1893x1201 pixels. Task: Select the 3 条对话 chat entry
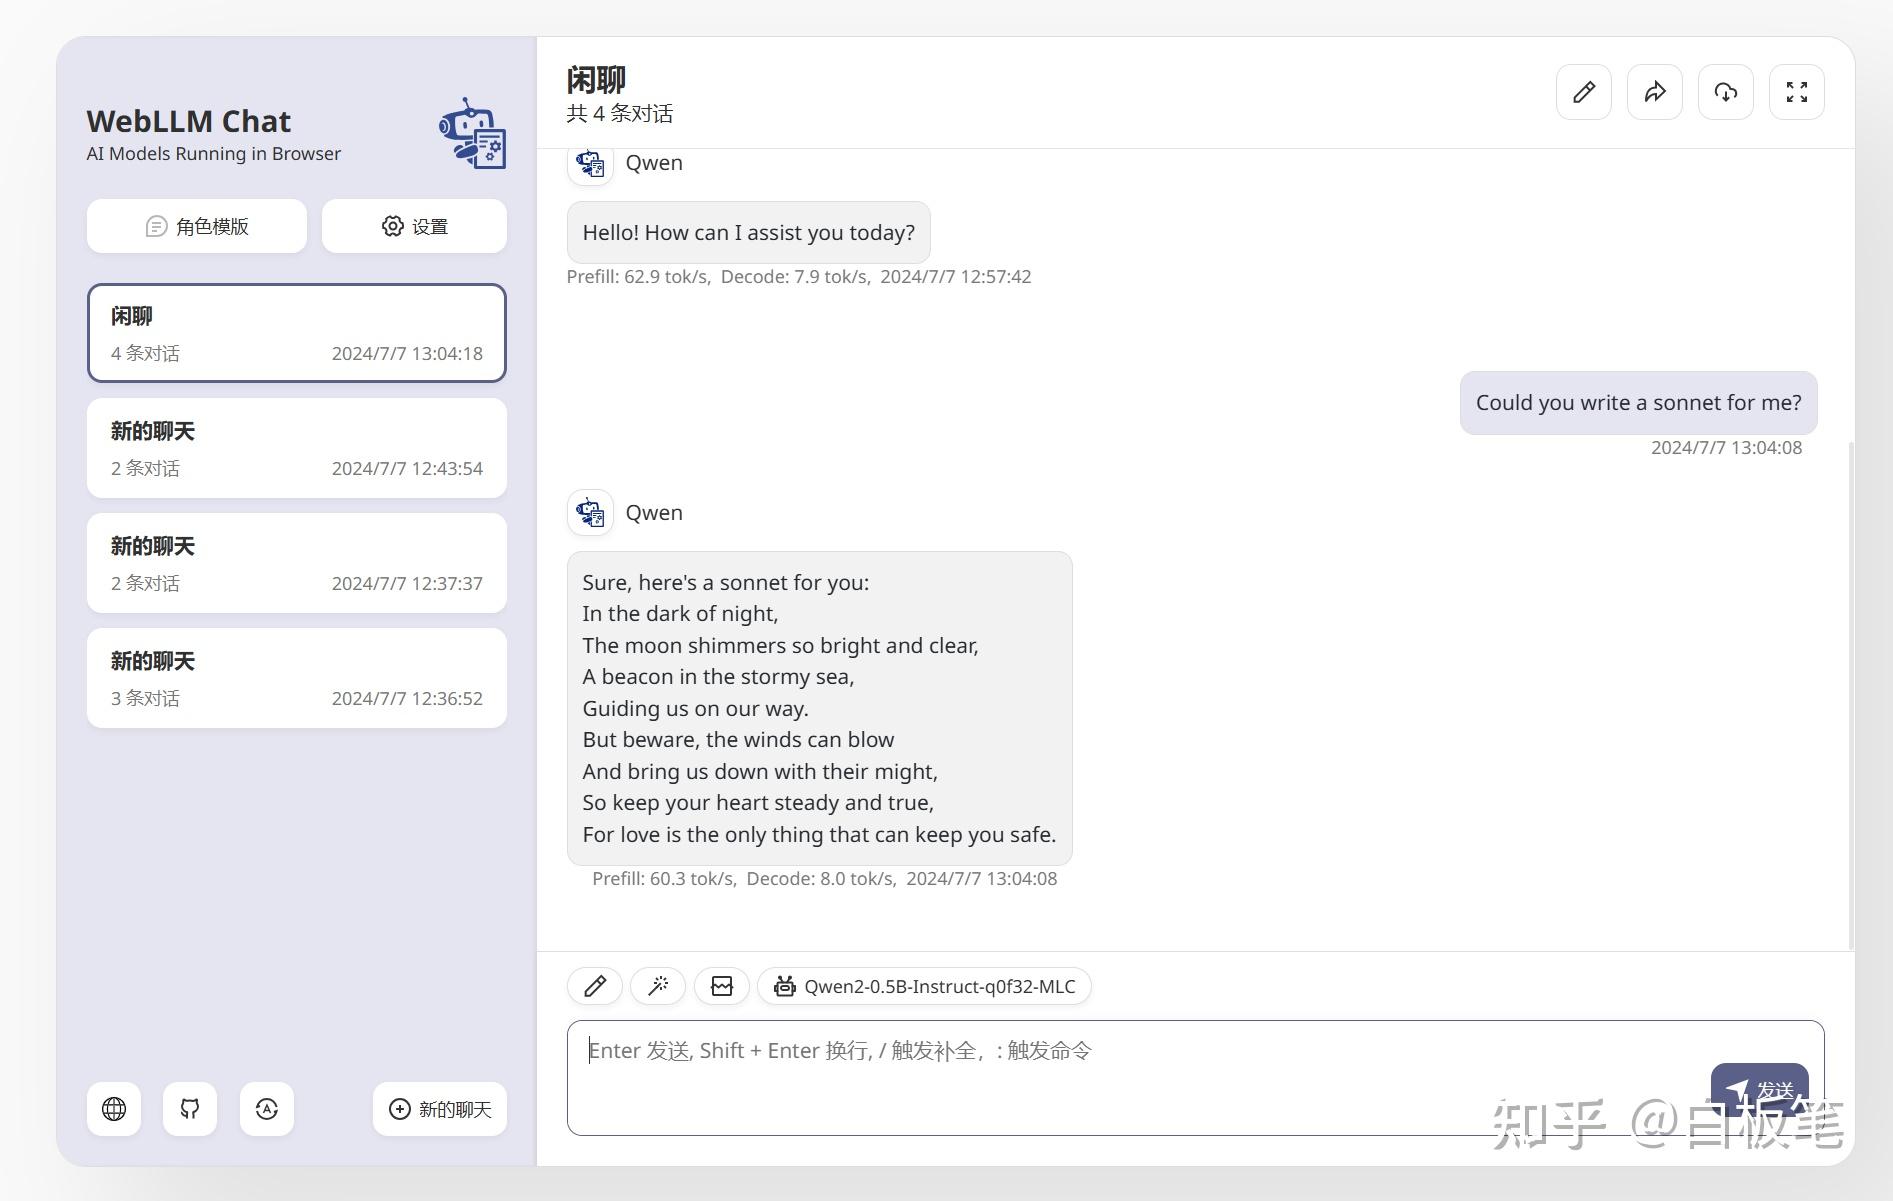(x=296, y=678)
